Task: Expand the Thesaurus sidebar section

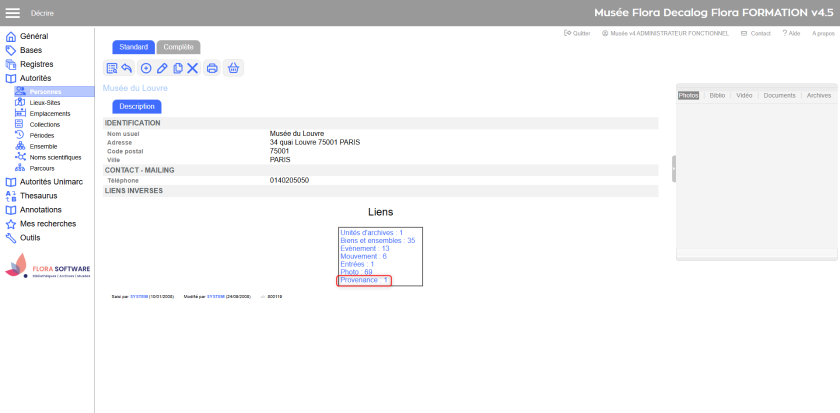Action: [38, 196]
